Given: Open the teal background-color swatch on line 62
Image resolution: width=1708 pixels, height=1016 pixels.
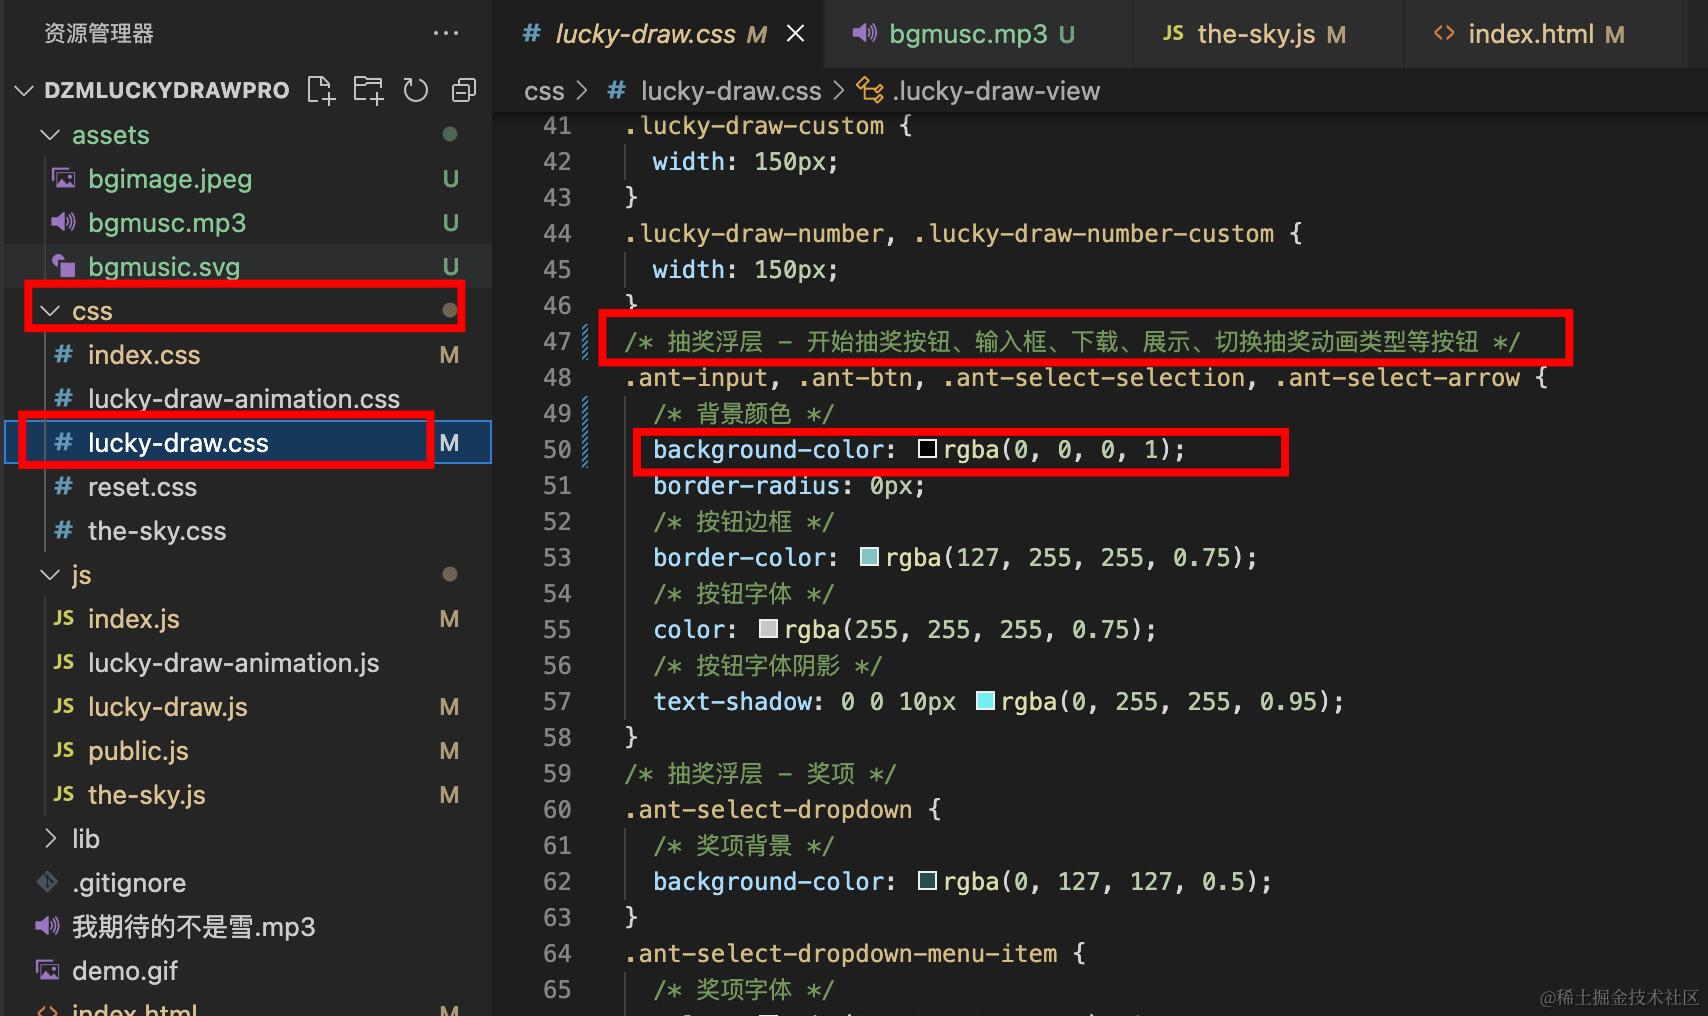Looking at the screenshot, I should tap(927, 881).
